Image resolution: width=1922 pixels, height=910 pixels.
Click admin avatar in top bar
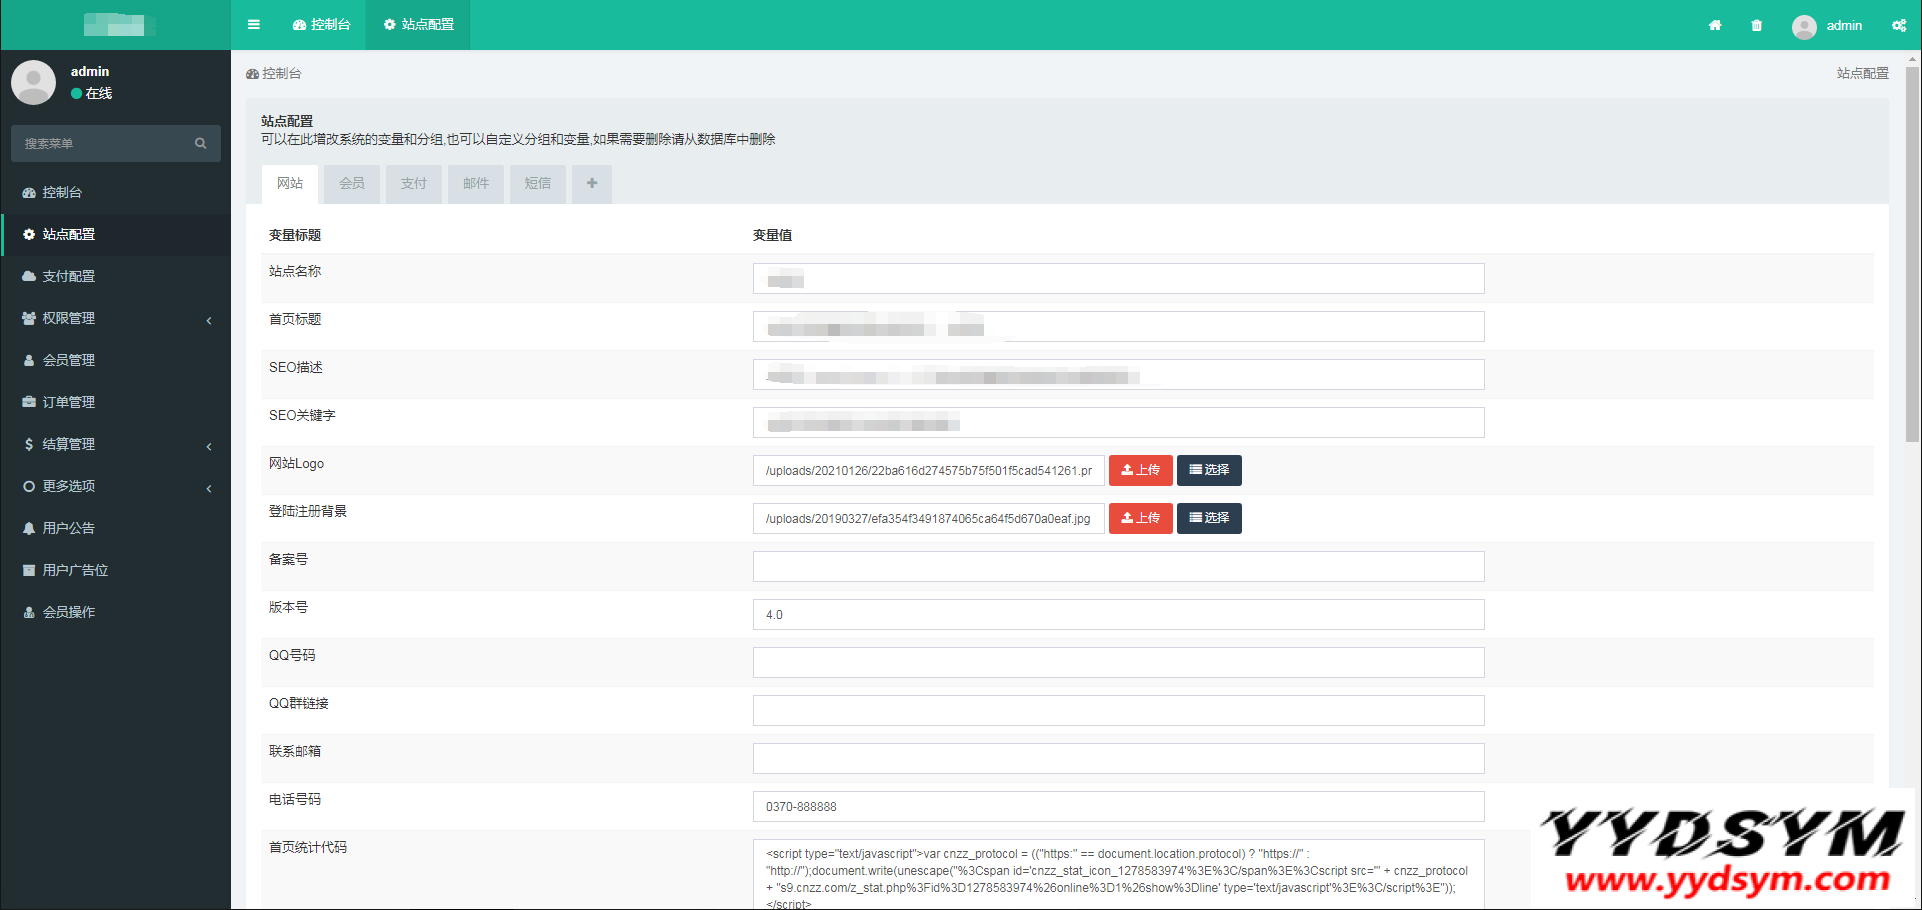[x=1804, y=27]
